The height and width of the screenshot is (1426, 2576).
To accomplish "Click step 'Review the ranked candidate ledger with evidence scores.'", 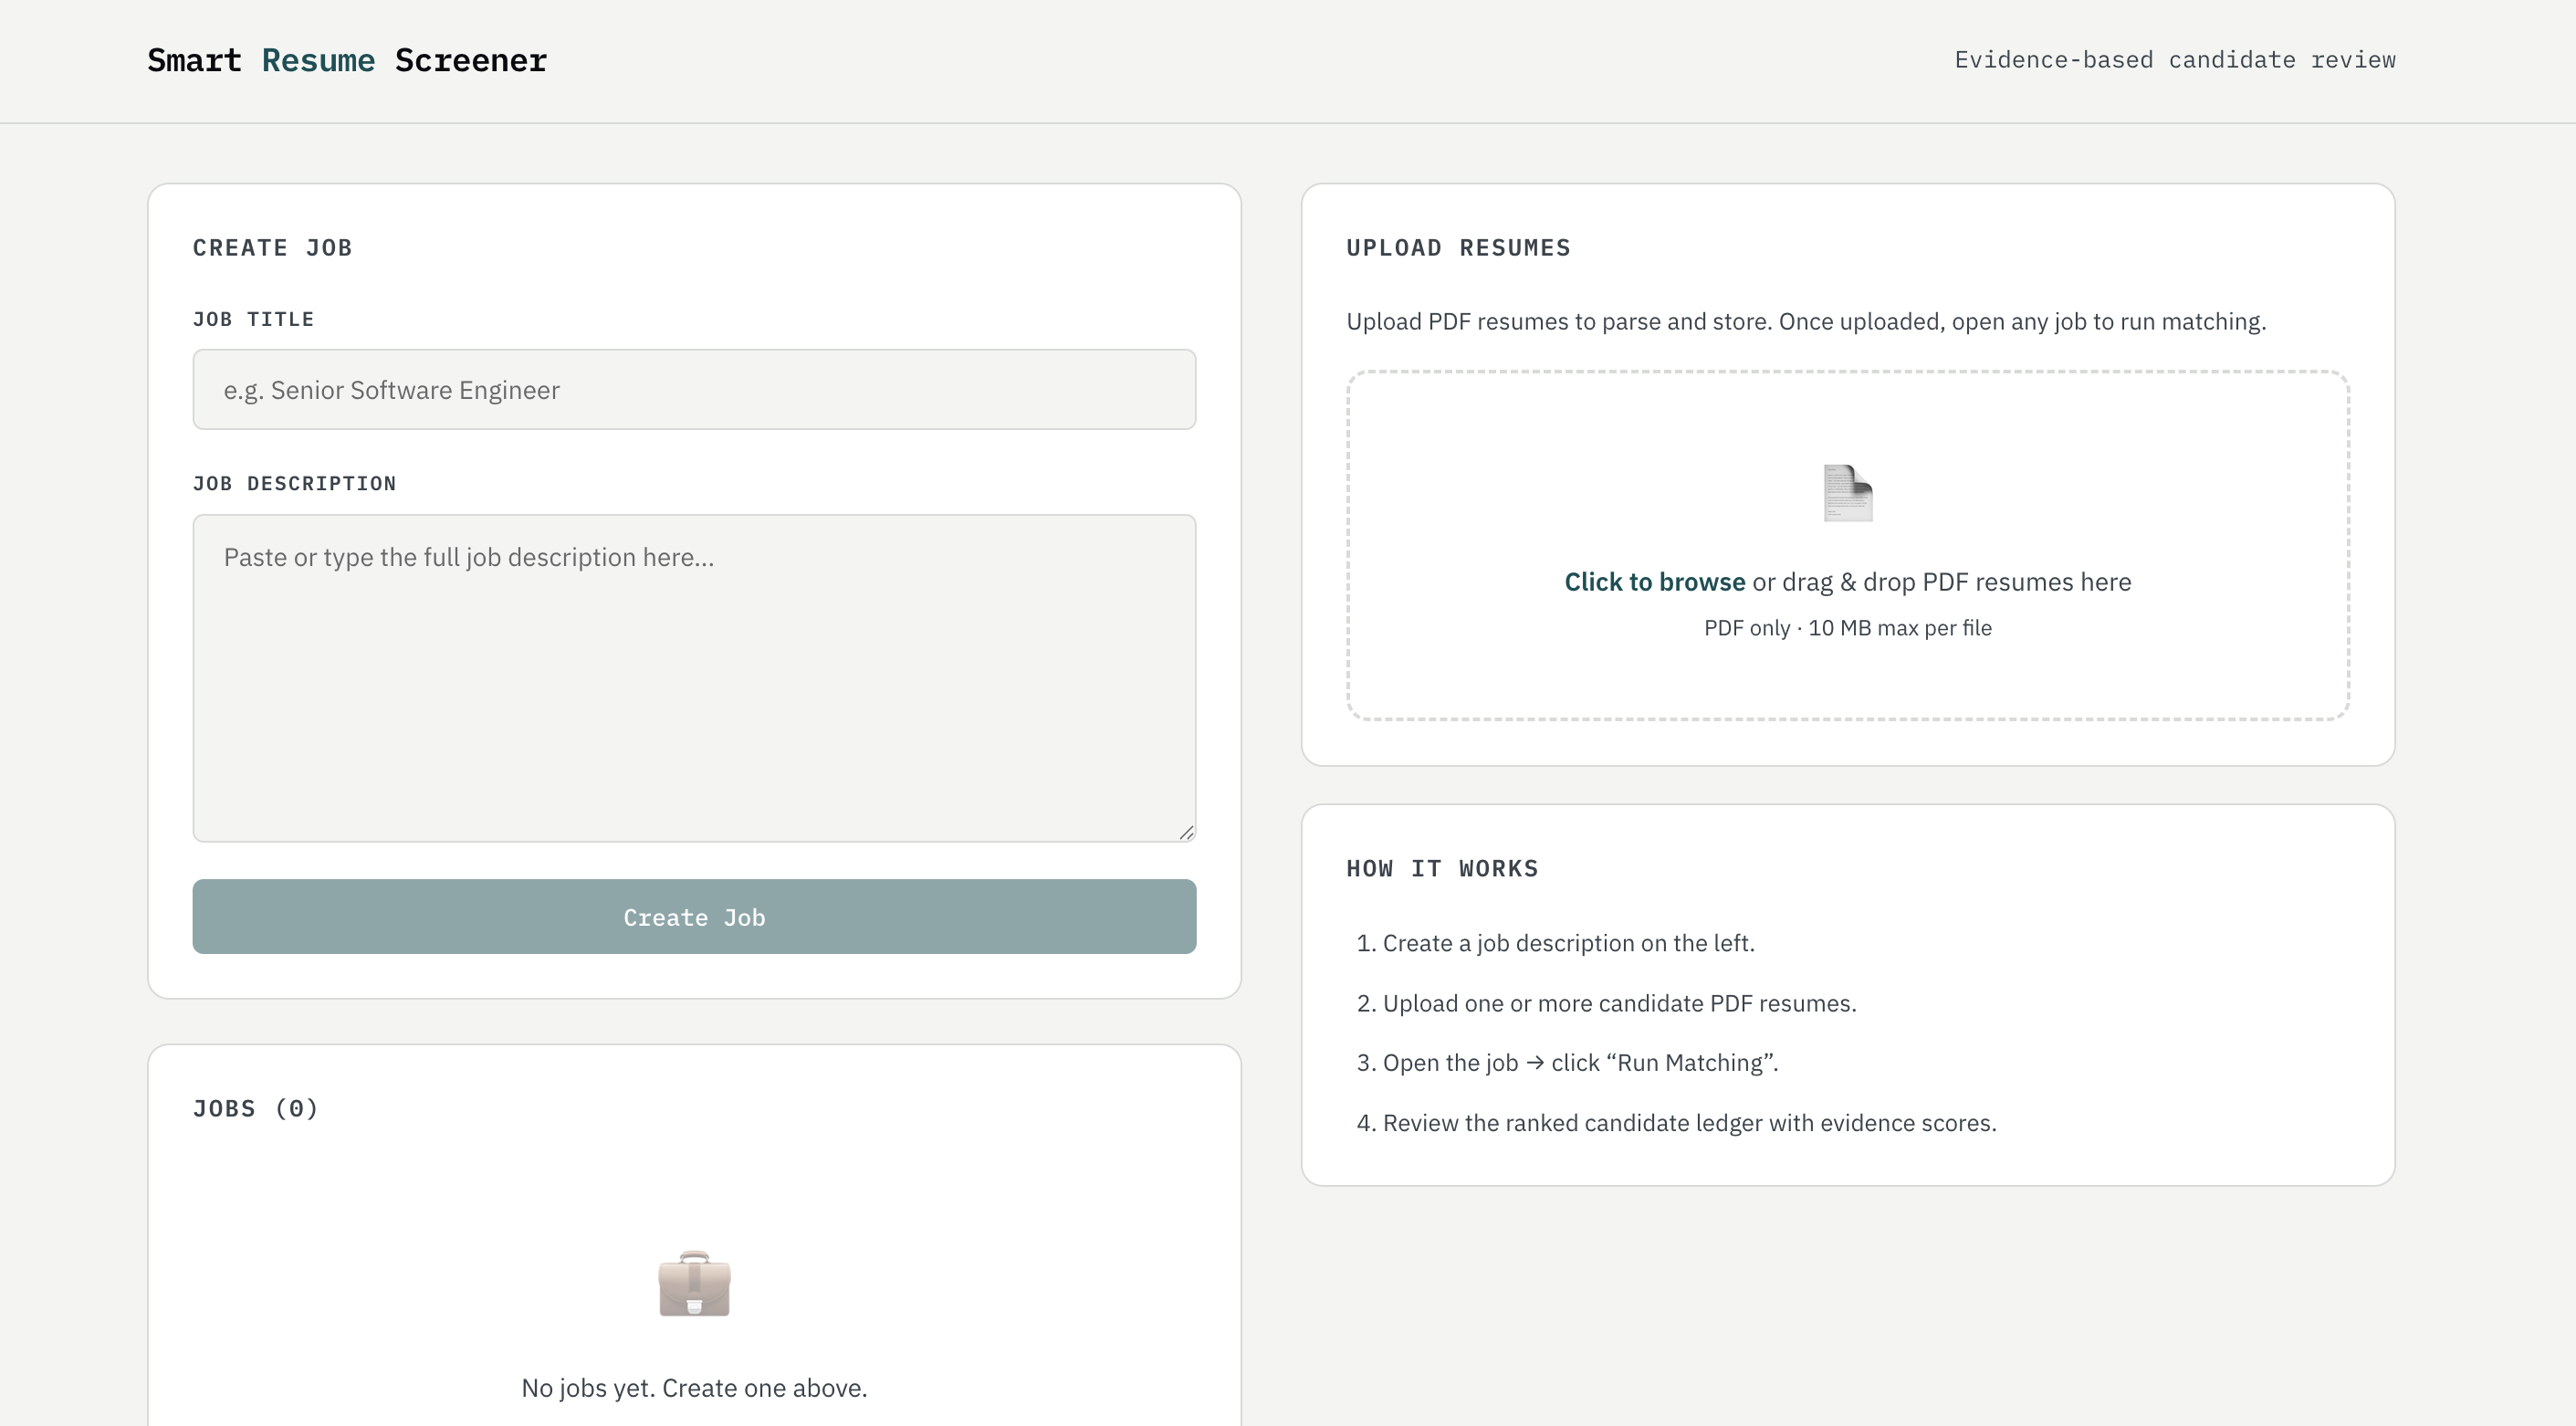I will coord(1689,1123).
